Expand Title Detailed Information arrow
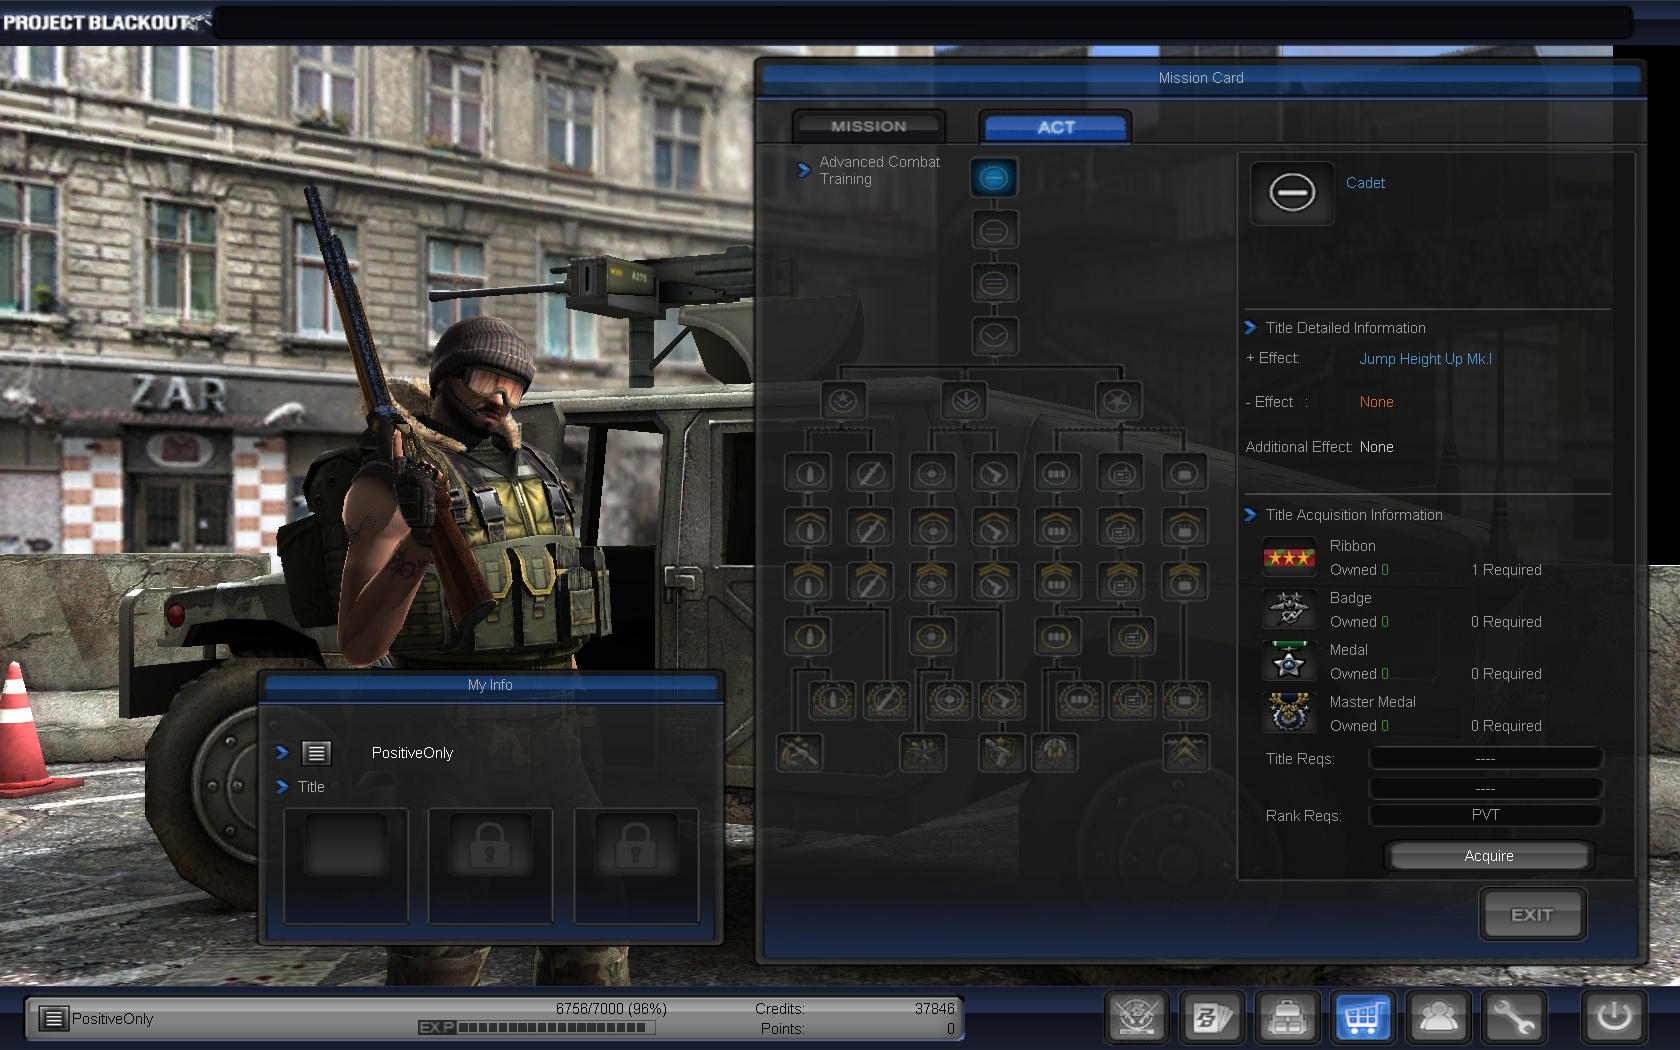The width and height of the screenshot is (1680, 1050). coord(1250,328)
